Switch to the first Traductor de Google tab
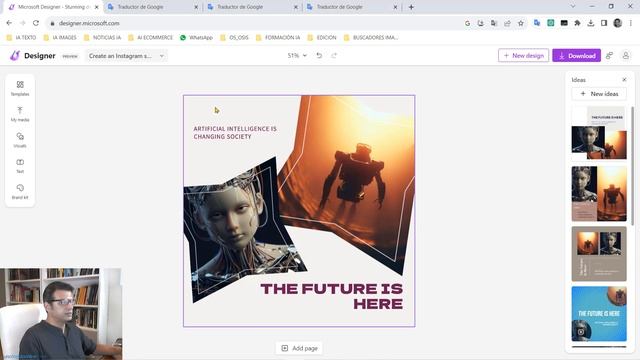The image size is (640, 360). point(153,7)
